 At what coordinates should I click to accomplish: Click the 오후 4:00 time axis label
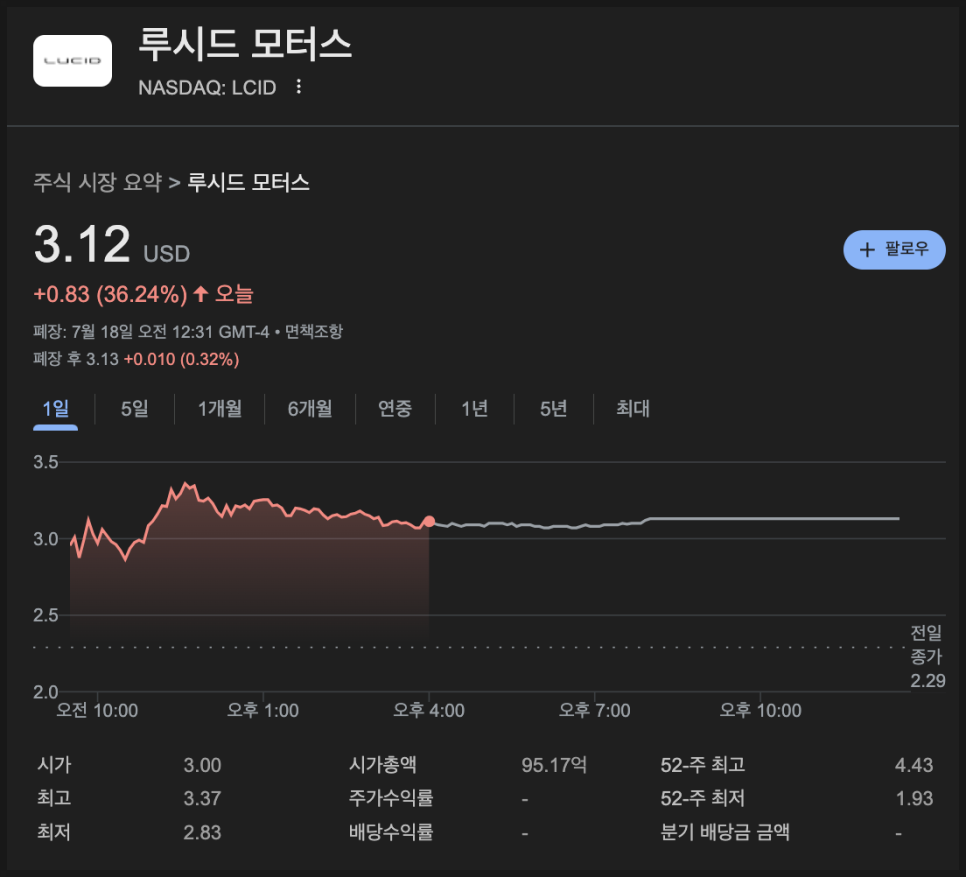[x=429, y=711]
